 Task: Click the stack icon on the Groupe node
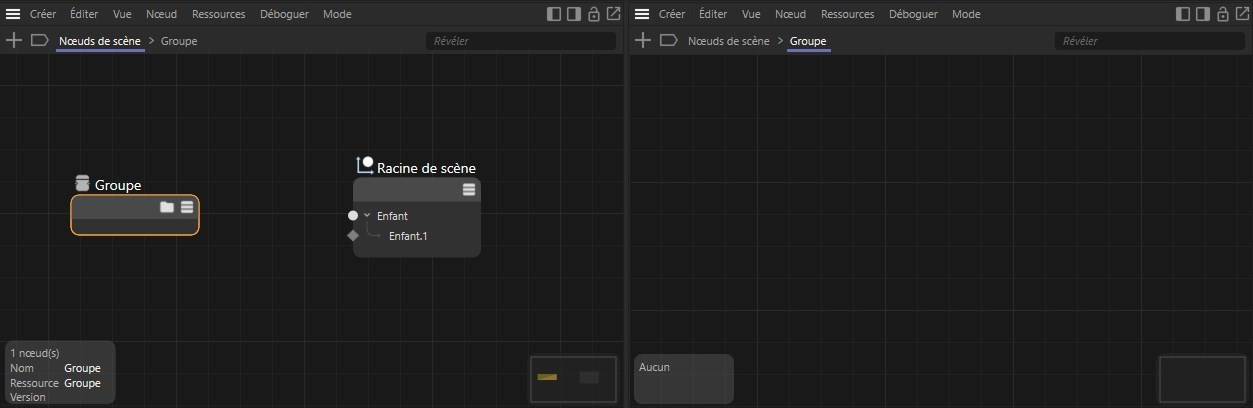187,207
